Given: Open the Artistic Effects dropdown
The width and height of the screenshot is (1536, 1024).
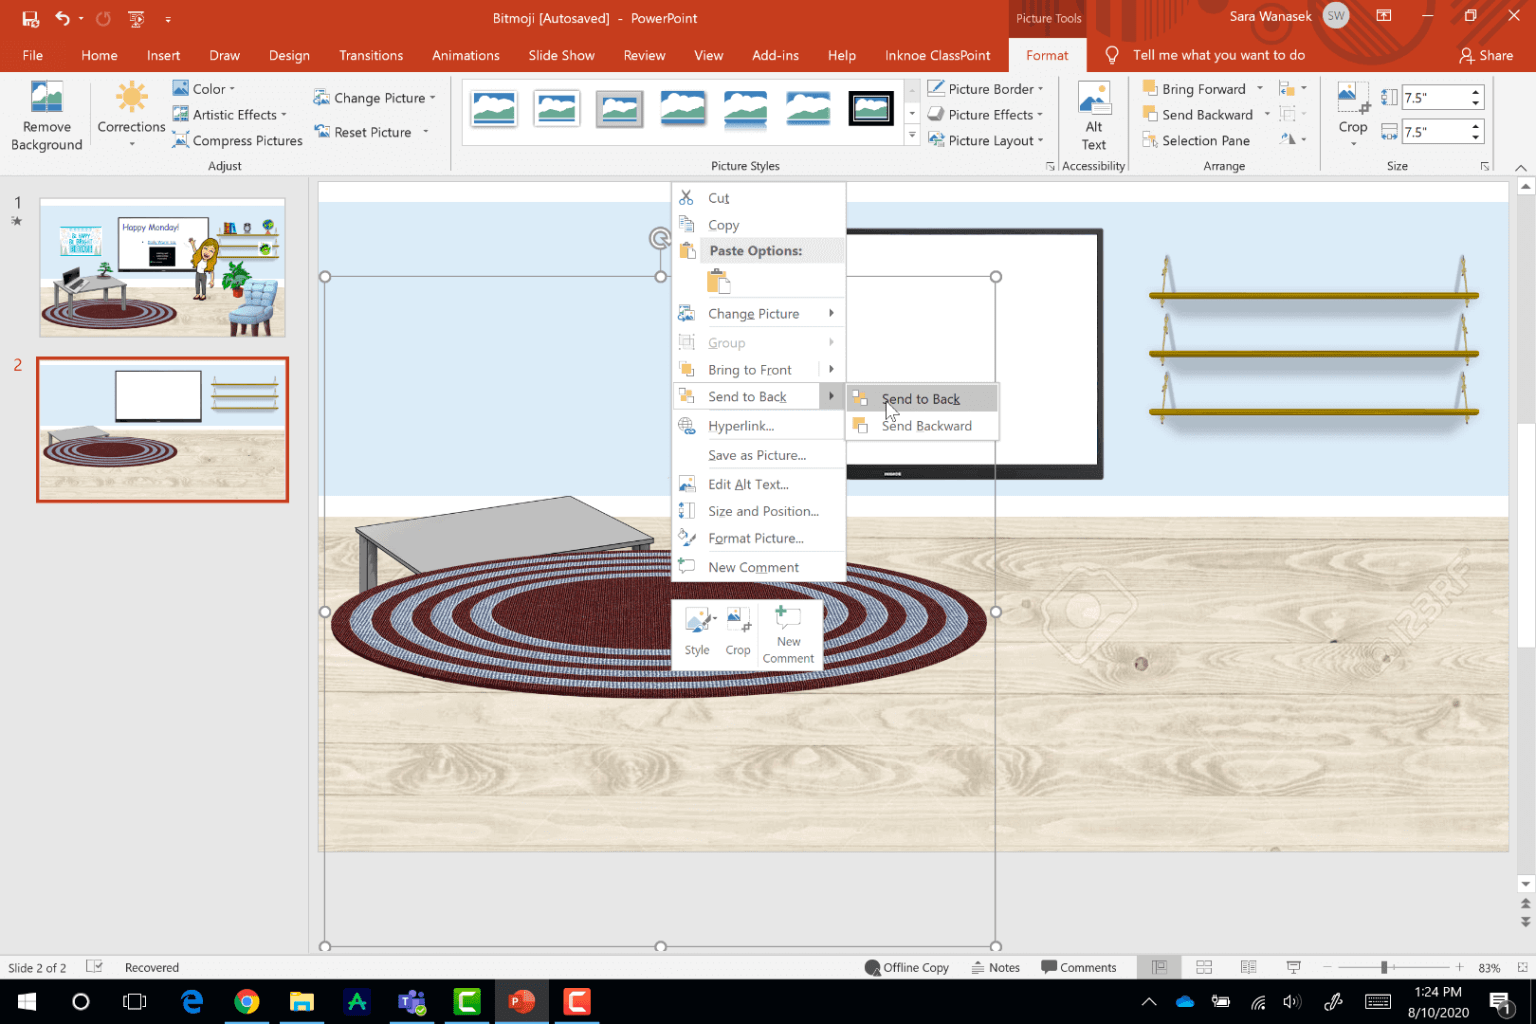Looking at the screenshot, I should pyautogui.click(x=229, y=114).
